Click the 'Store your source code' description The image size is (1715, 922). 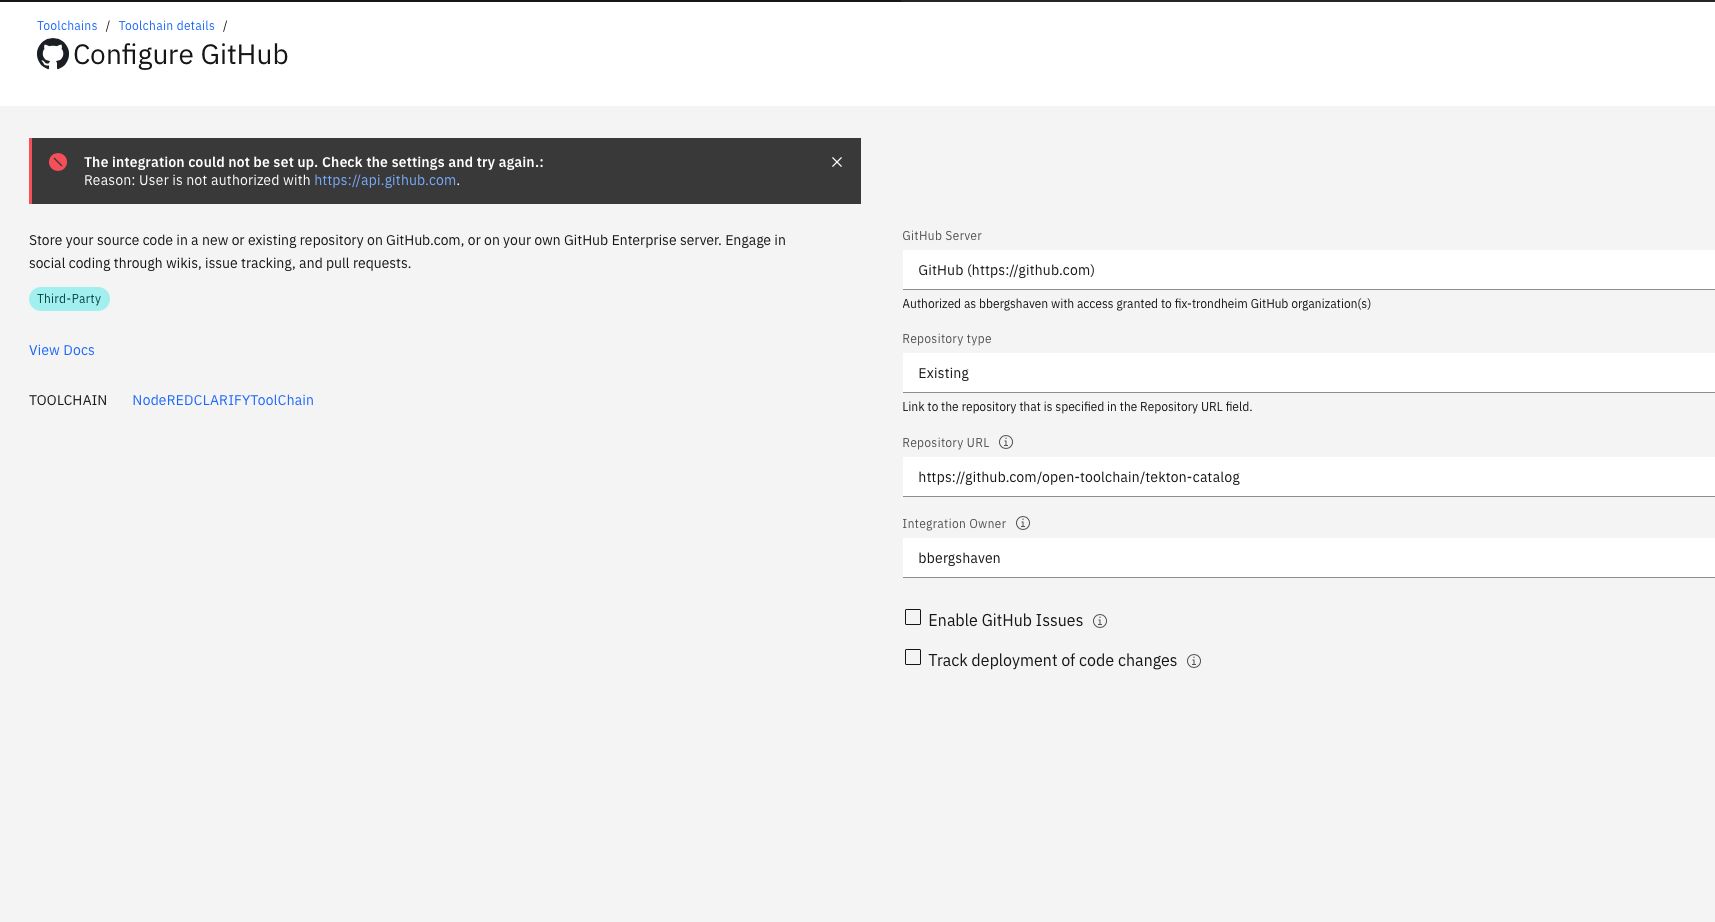407,252
